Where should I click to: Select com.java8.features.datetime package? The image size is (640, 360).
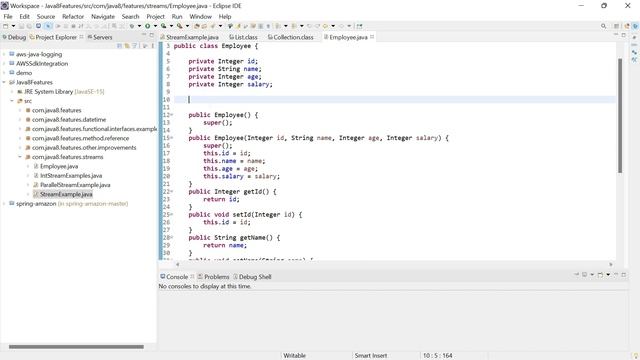pos(69,120)
